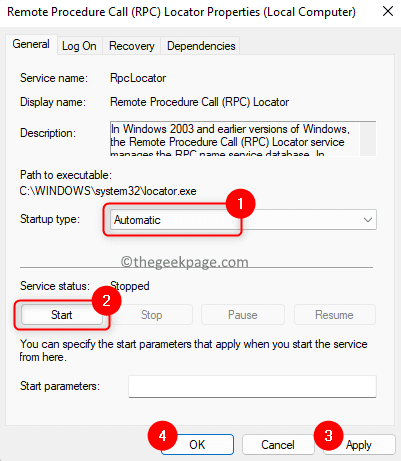Click the Stop service button

[x=152, y=315]
